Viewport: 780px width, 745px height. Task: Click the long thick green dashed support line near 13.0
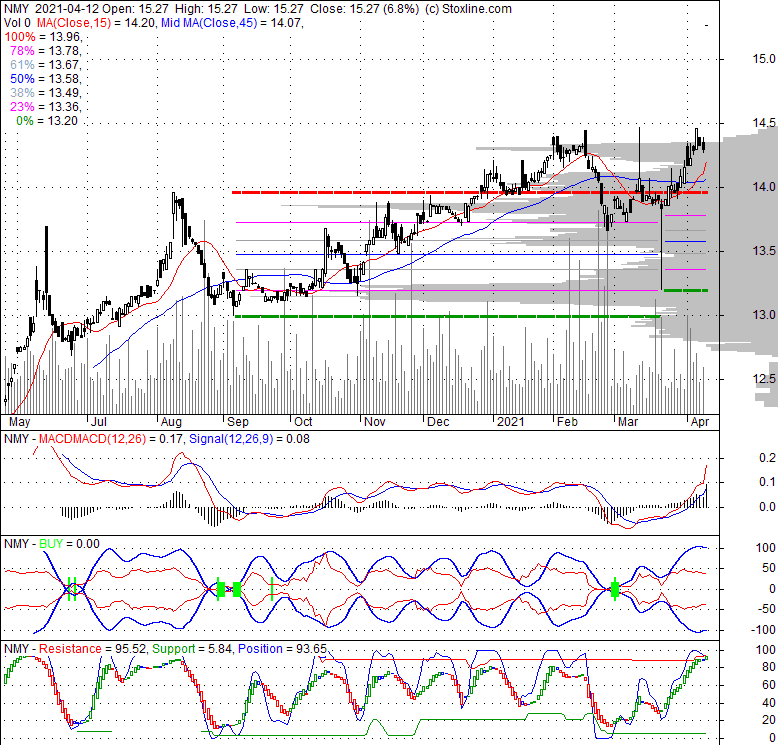pos(448,316)
